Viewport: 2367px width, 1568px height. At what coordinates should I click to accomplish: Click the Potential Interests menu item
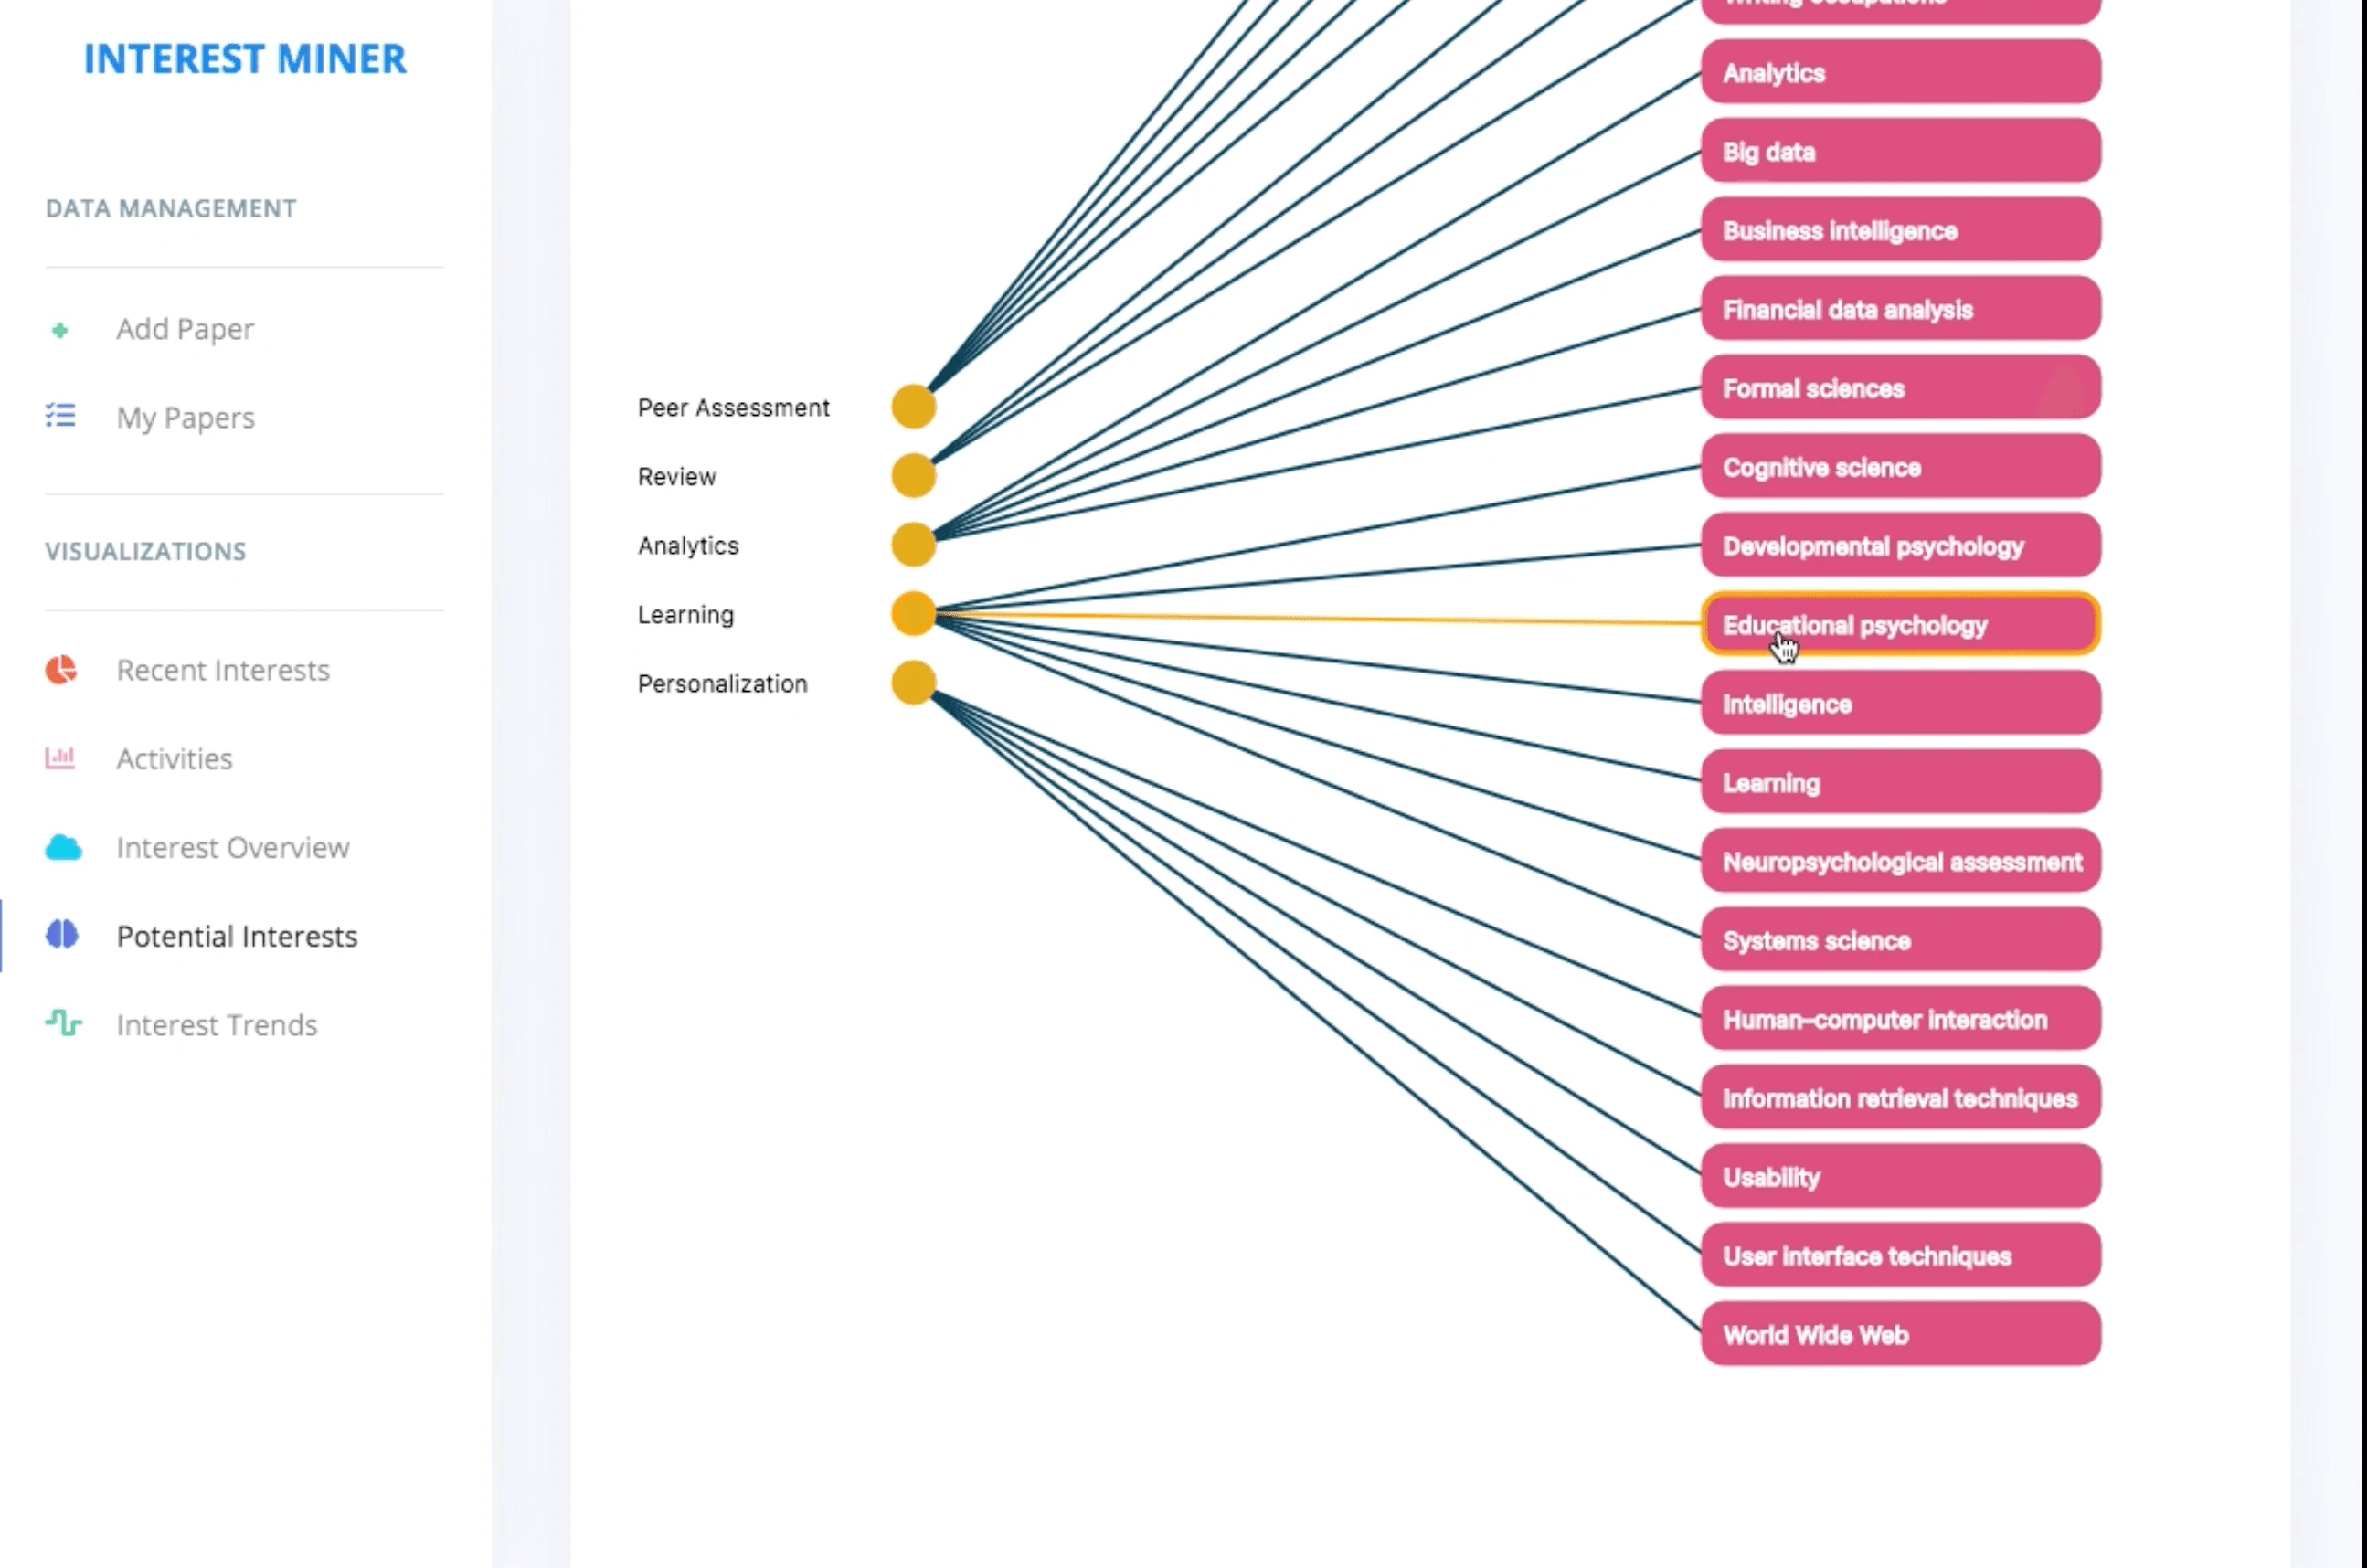236,937
